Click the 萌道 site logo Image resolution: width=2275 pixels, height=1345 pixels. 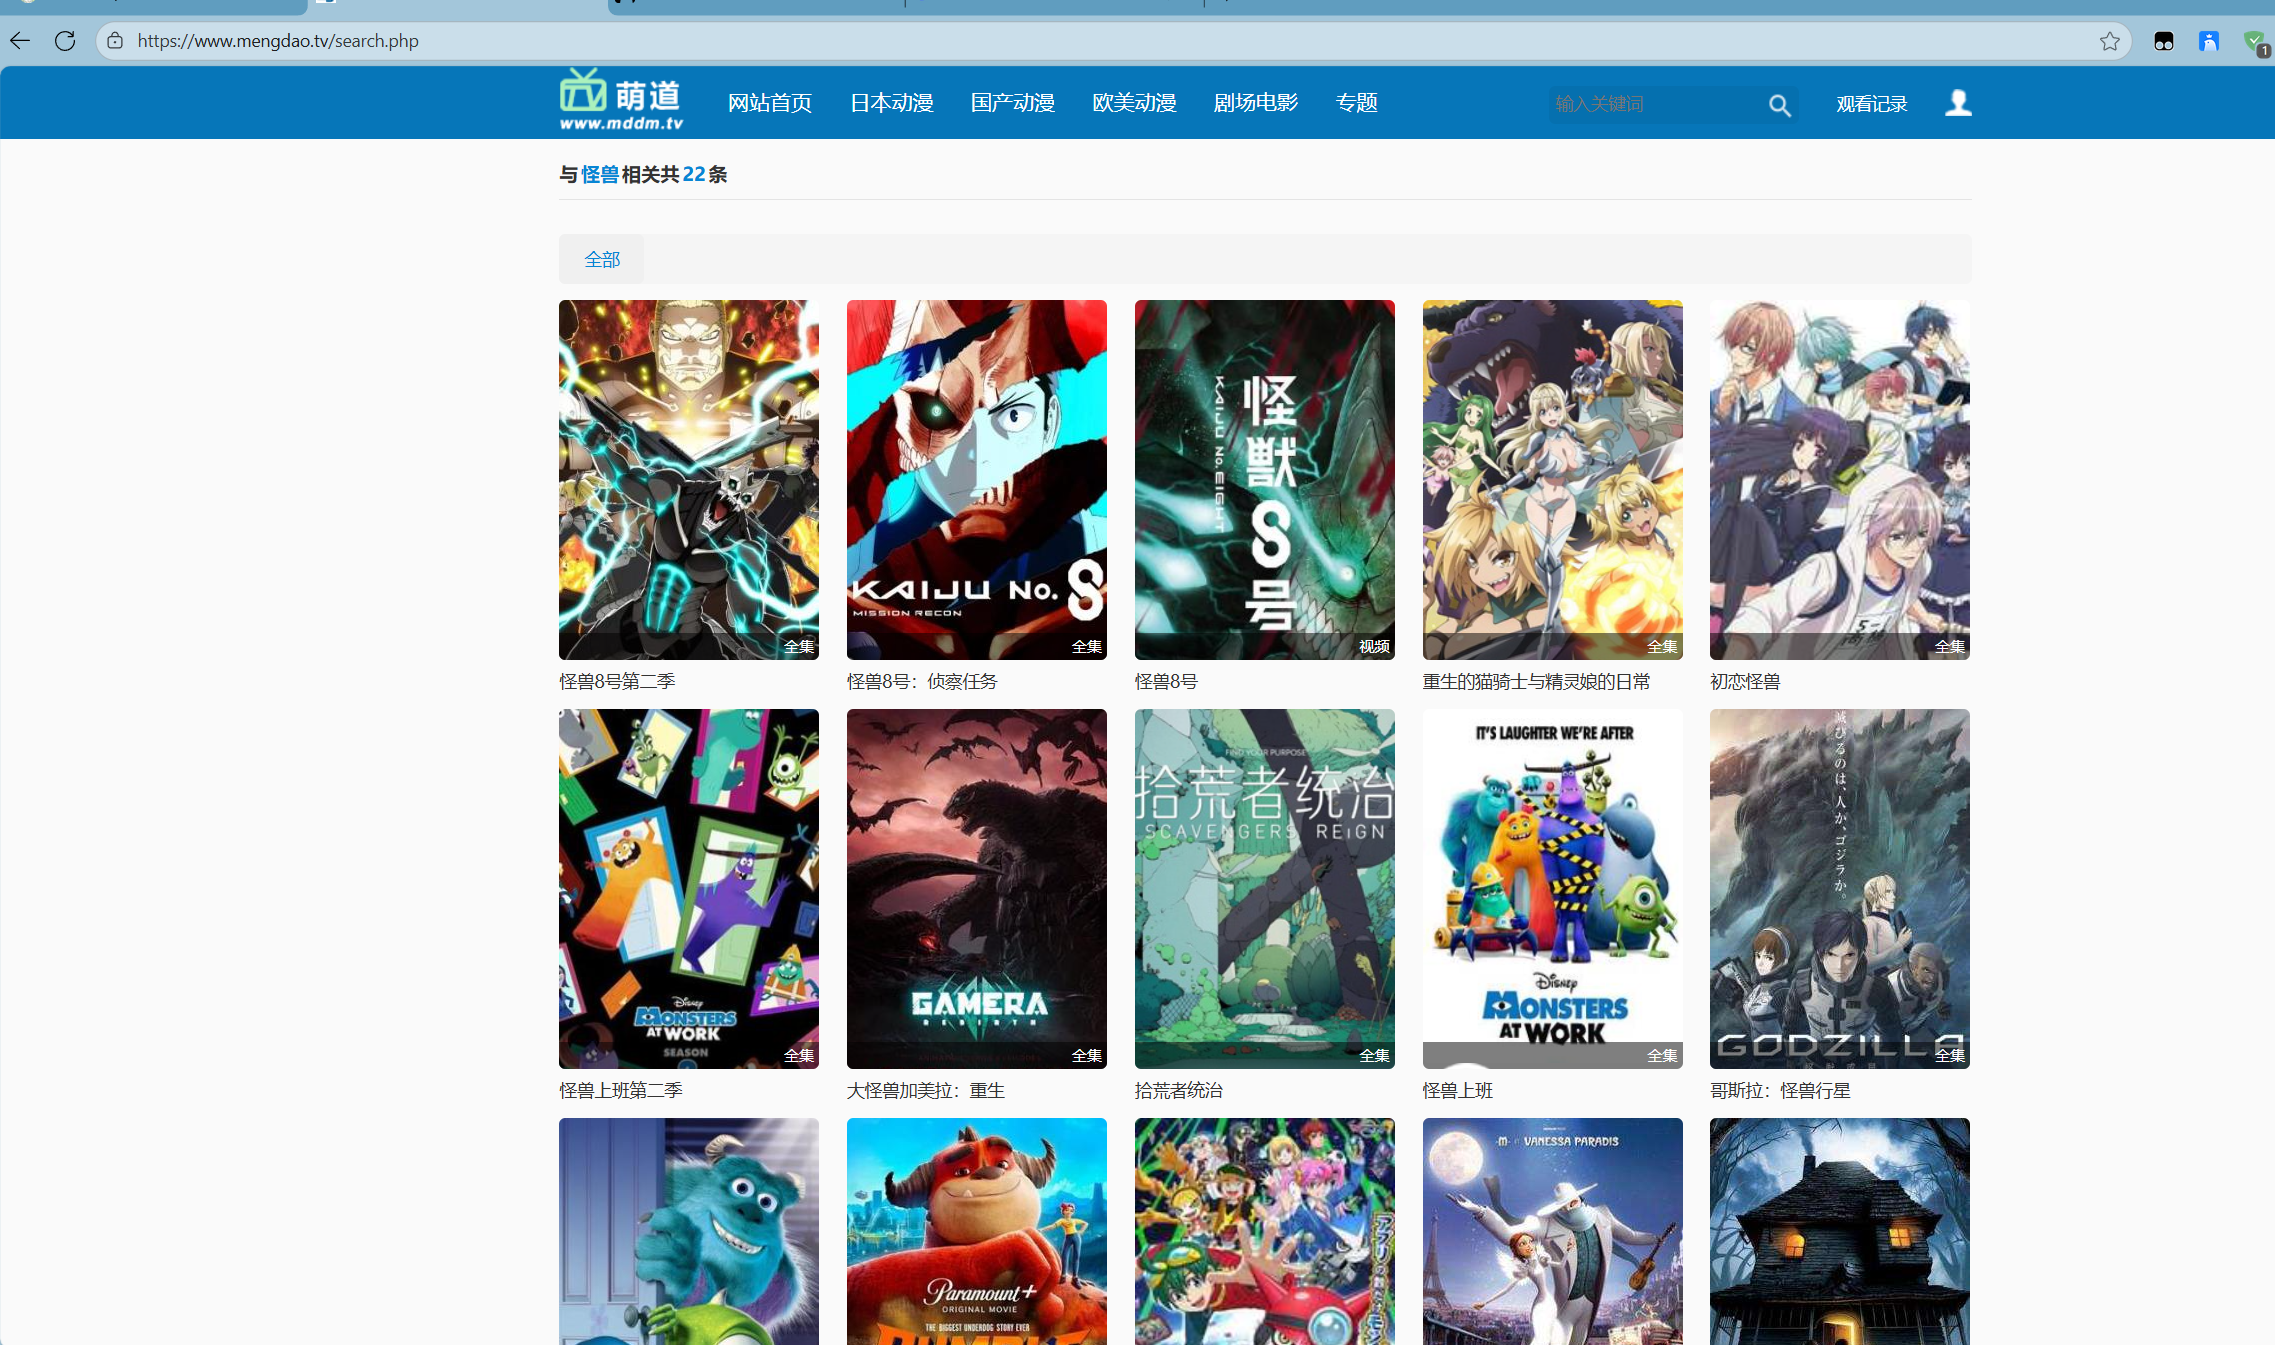click(x=622, y=100)
